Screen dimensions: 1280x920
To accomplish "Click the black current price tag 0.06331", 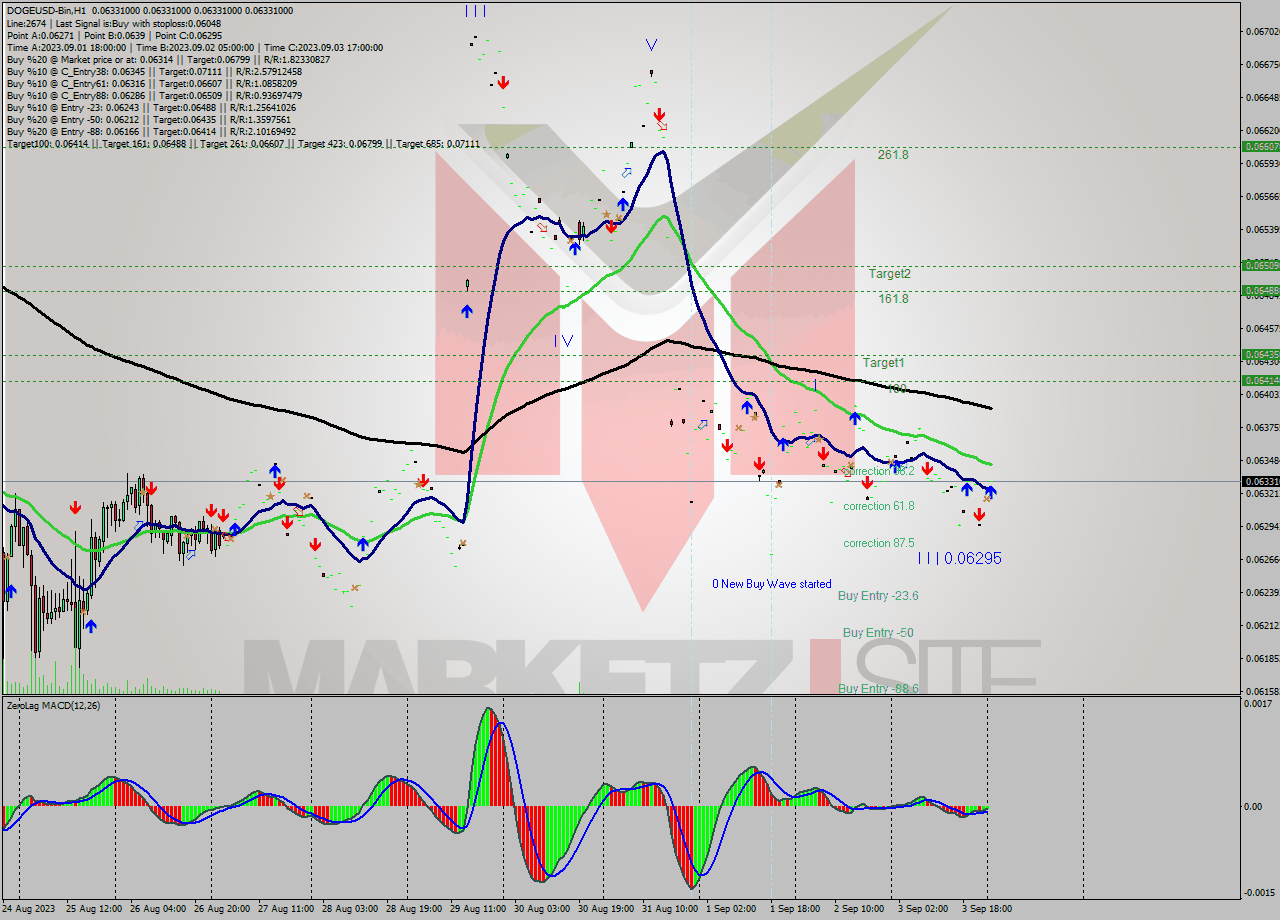I will click(1260, 481).
